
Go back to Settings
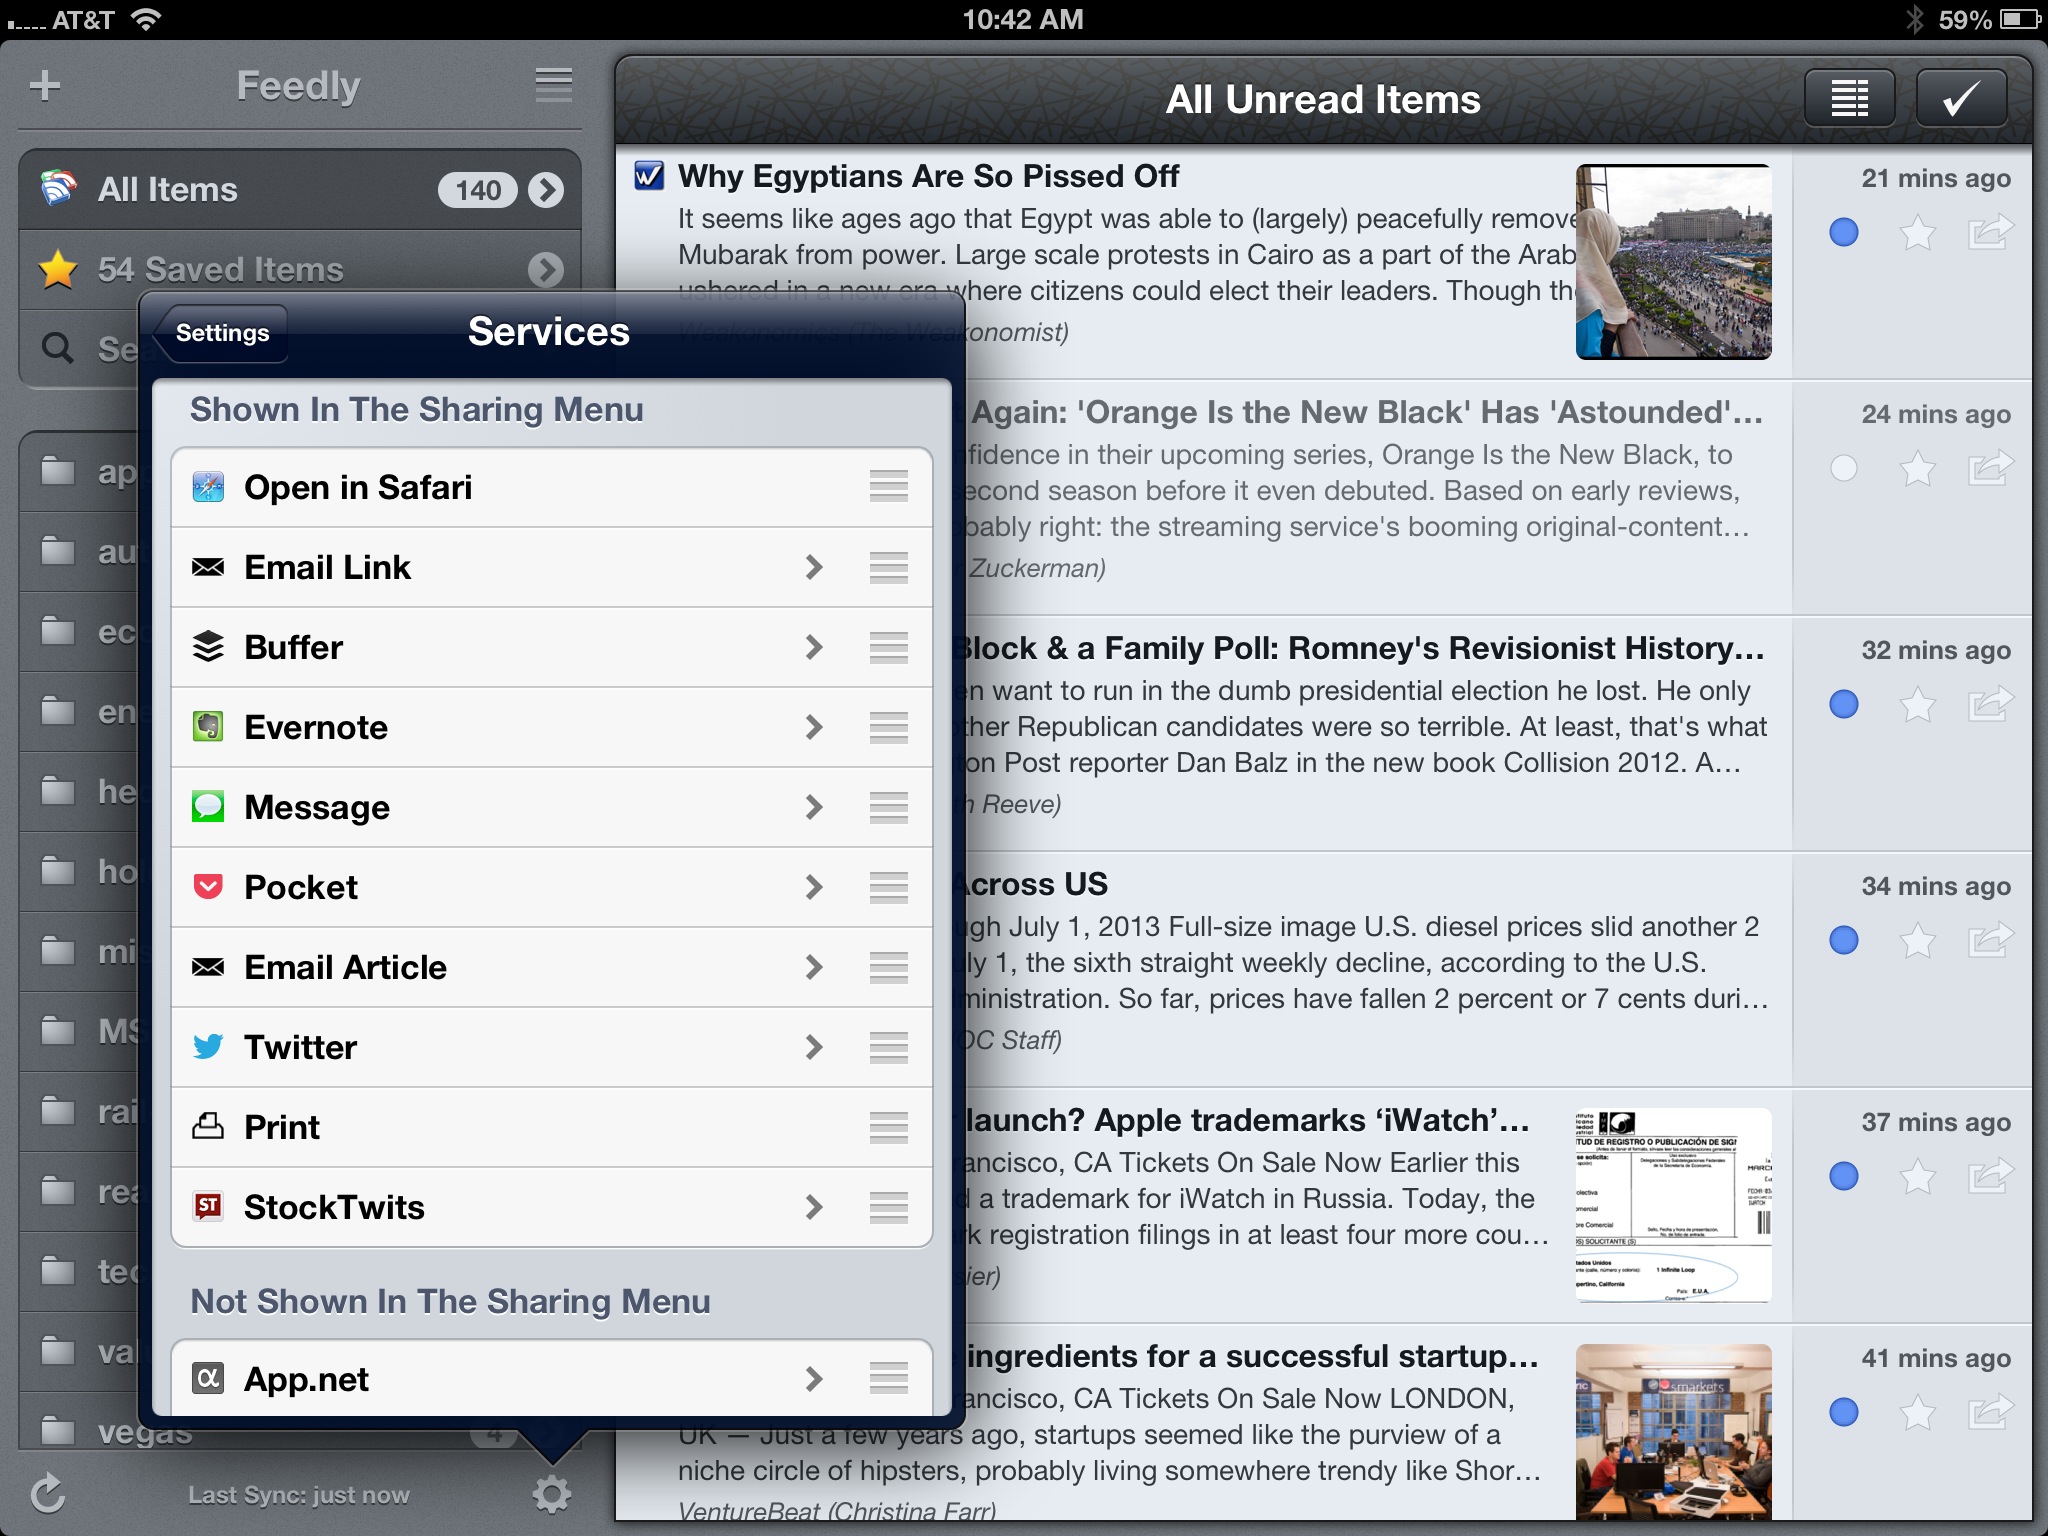pyautogui.click(x=222, y=333)
